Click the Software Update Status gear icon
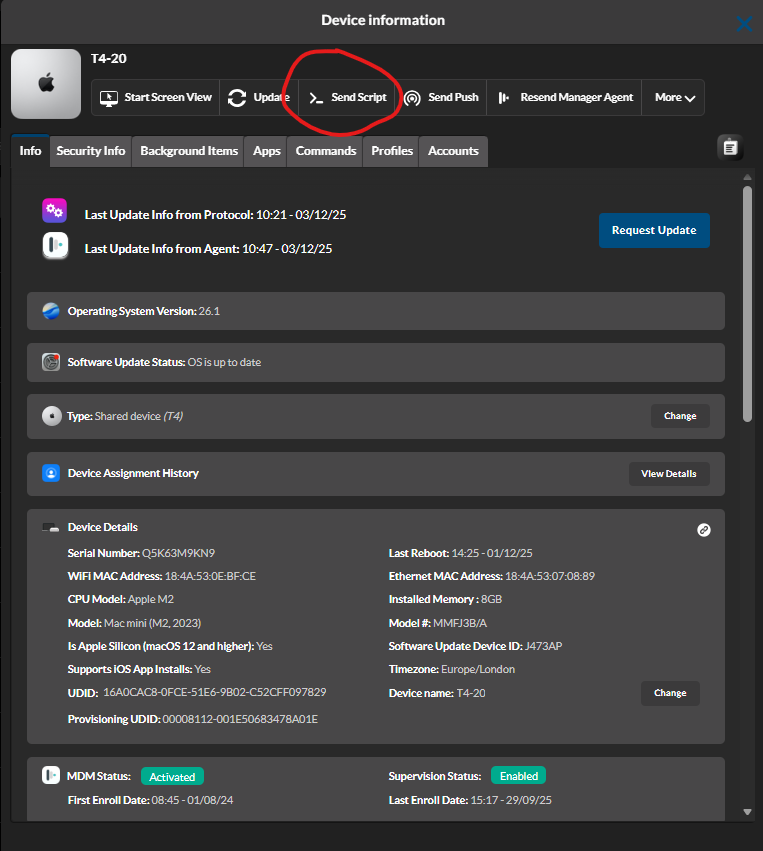Image resolution: width=763 pixels, height=851 pixels. (51, 362)
